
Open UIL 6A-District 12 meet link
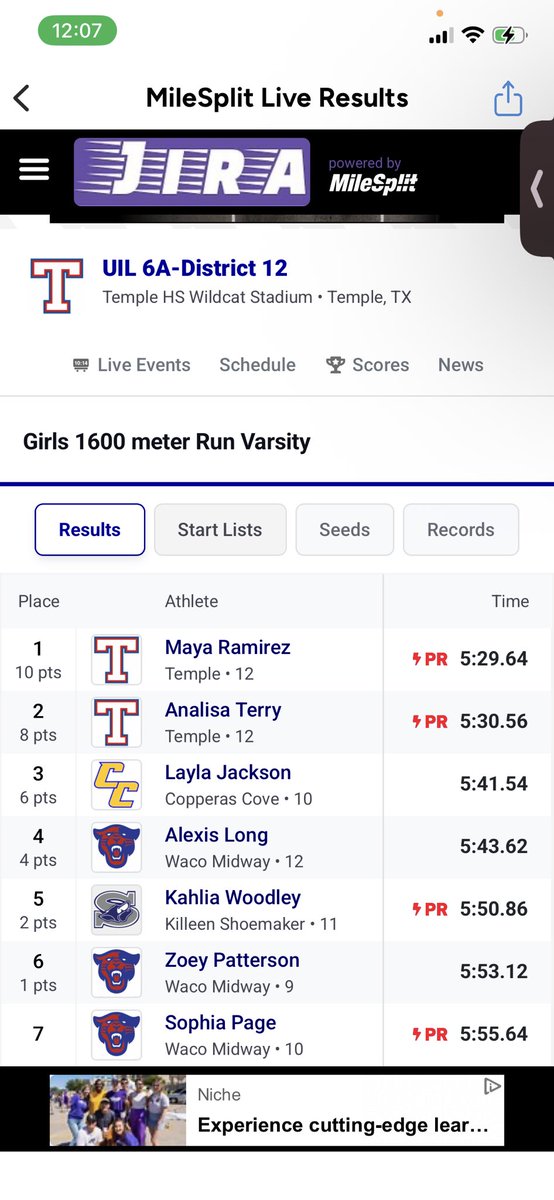click(x=195, y=268)
